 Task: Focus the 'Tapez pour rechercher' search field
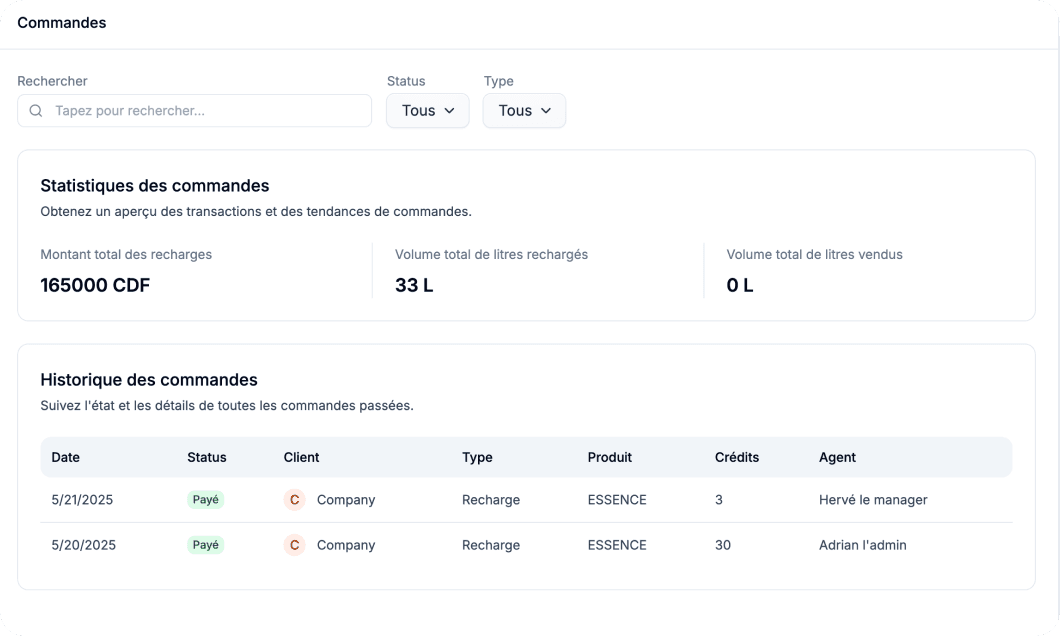pos(205,111)
